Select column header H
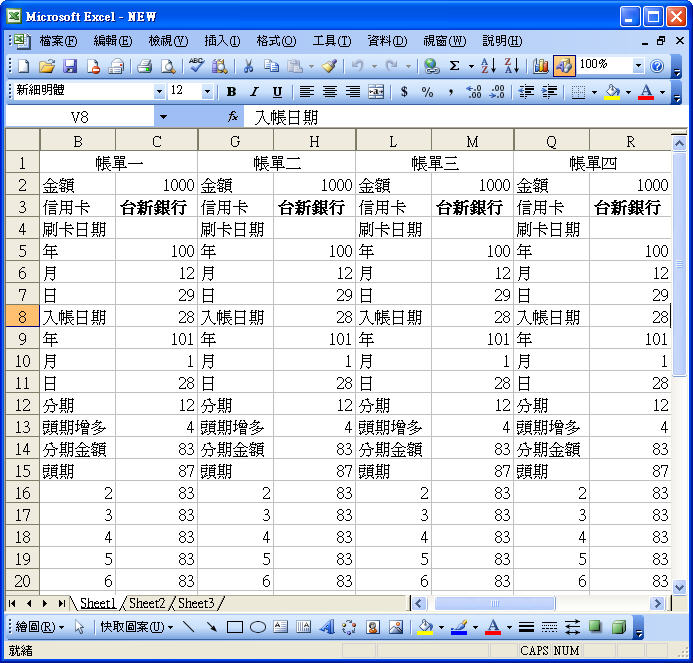The height and width of the screenshot is (663, 693). [314, 141]
